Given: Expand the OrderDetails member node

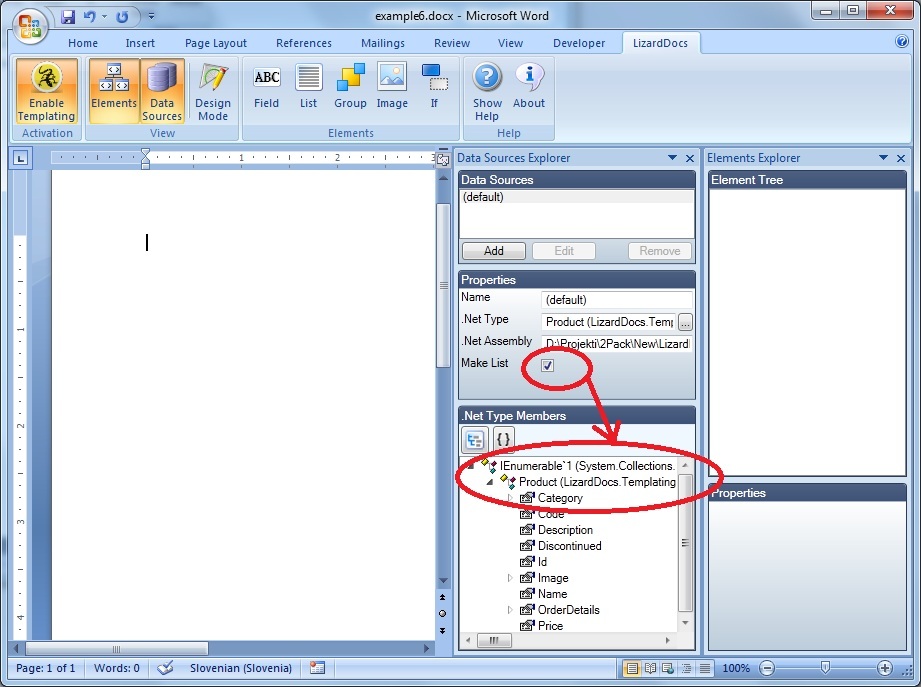Looking at the screenshot, I should coord(510,610).
